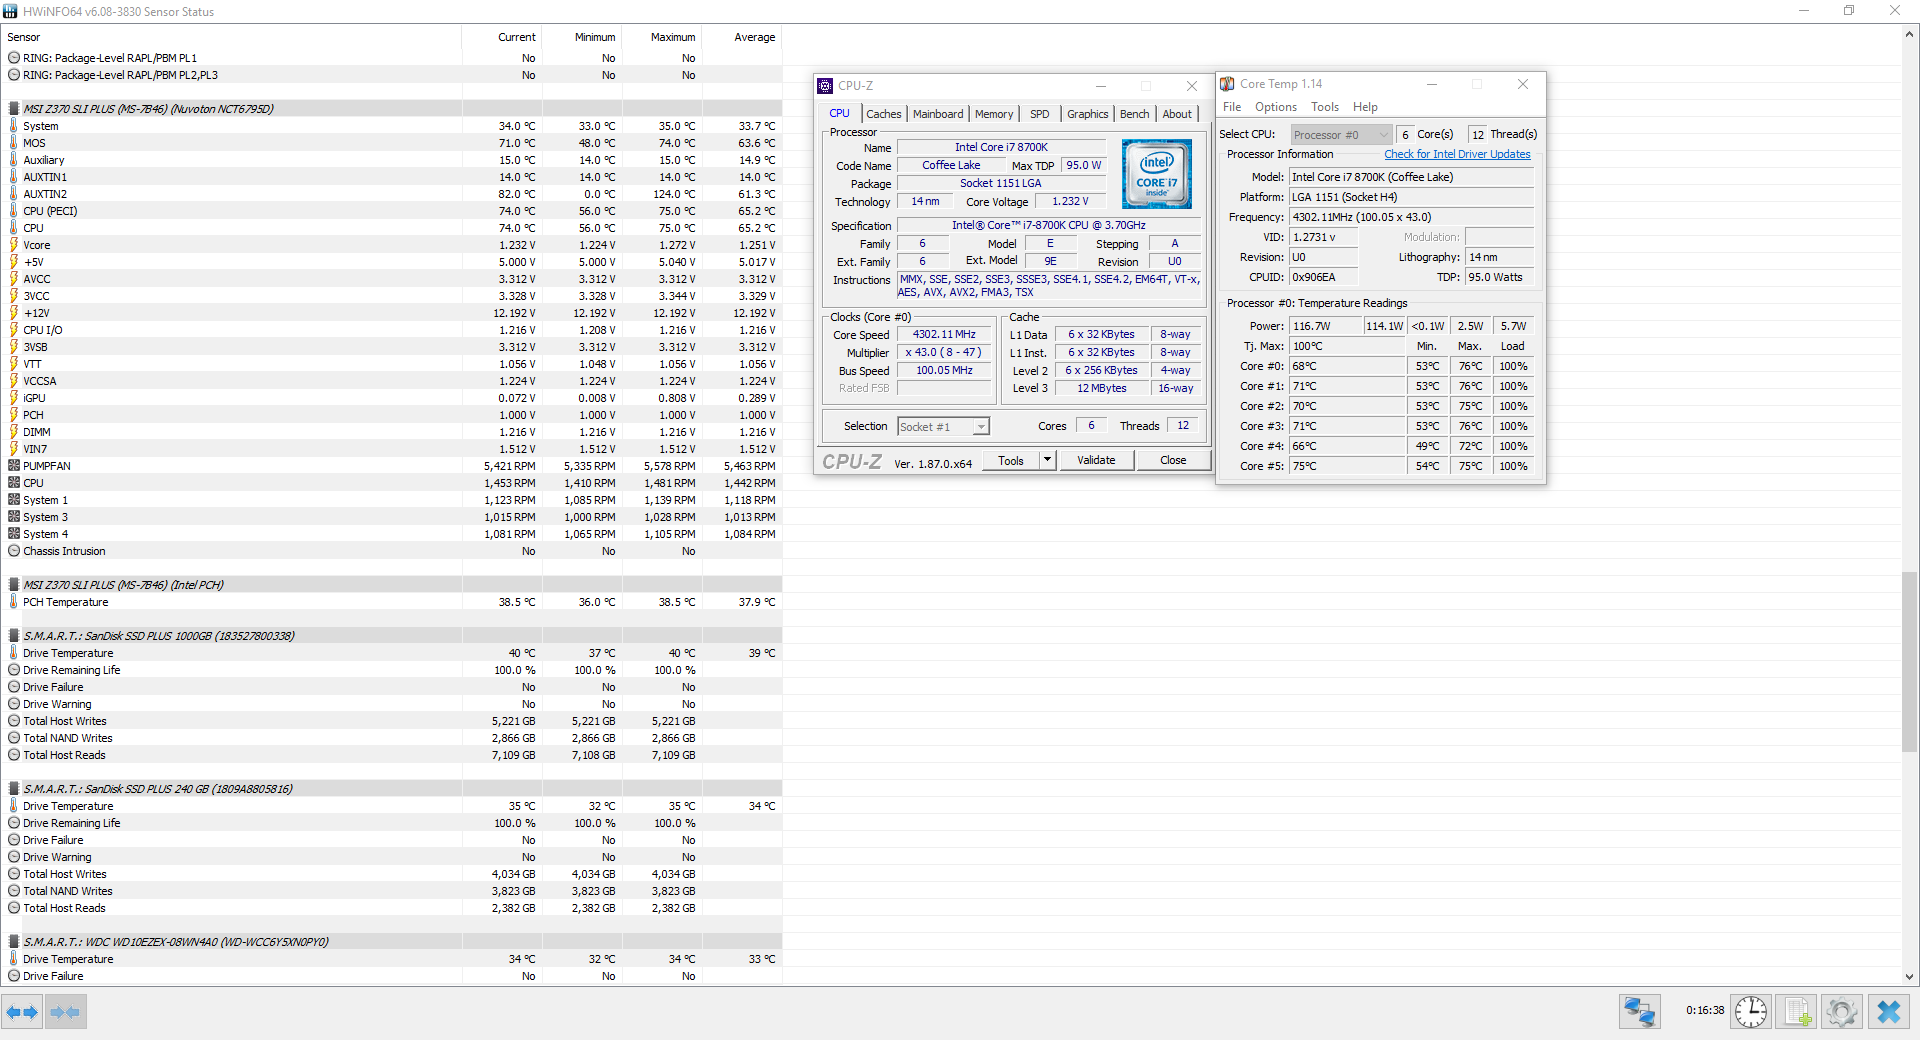Click the 'Tj. Max' 100°C value in Core Temp
This screenshot has width=1920, height=1040.
tap(1347, 346)
